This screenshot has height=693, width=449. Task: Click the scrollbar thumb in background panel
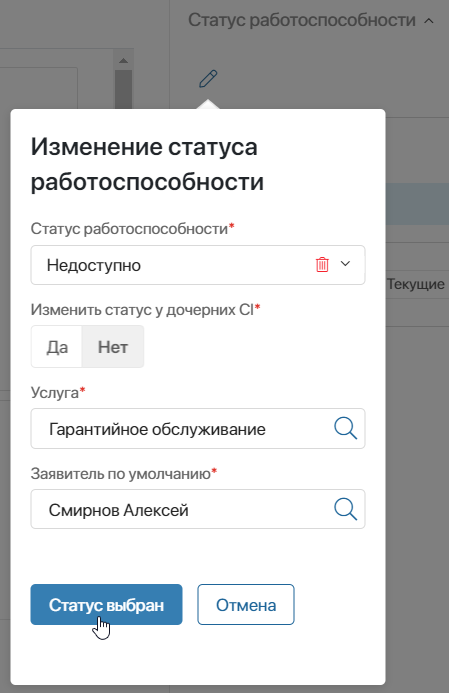[123, 89]
